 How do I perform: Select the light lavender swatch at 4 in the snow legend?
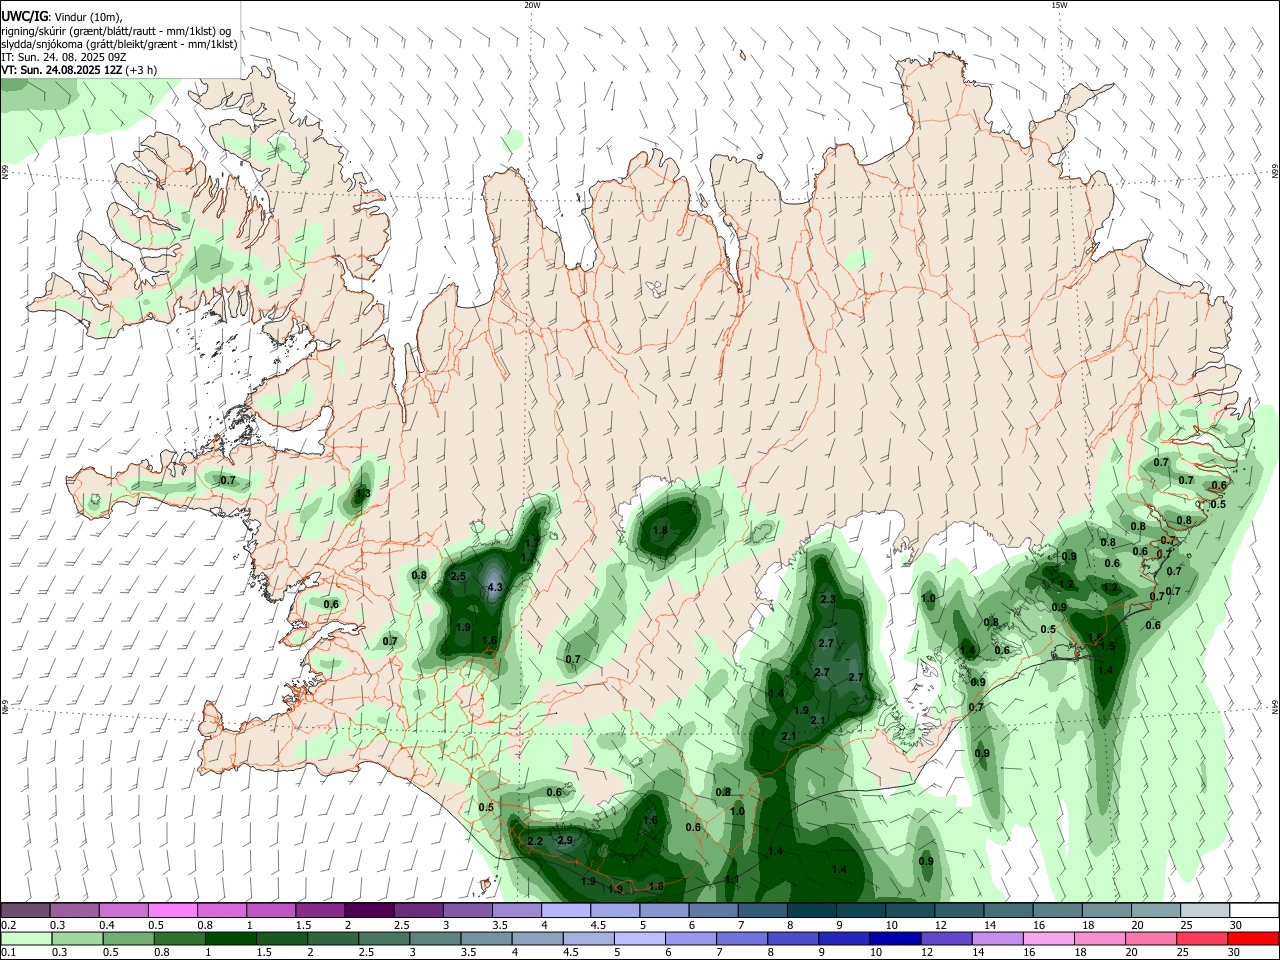564,911
